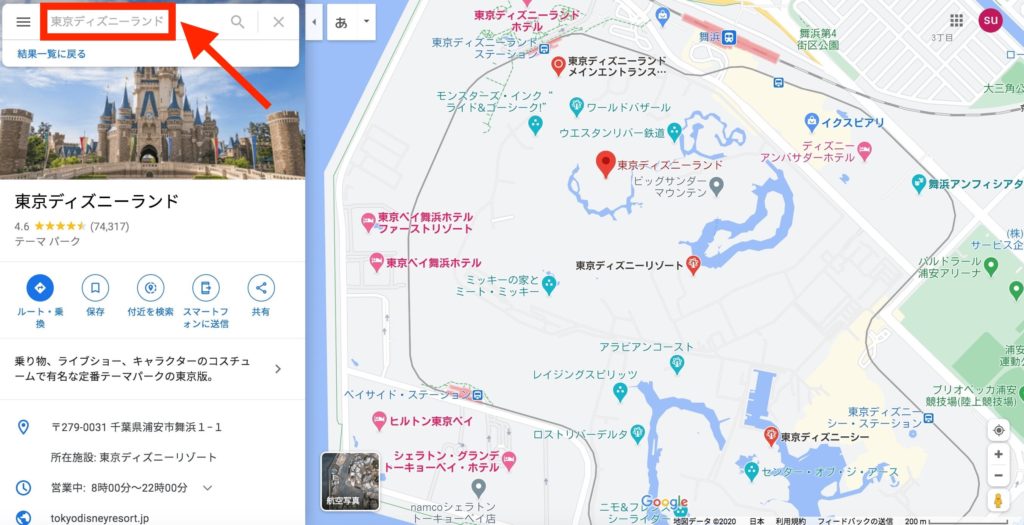Viewport: 1024px width, 525px height.
Task: Click the ワールドバザール marker
Action: [x=576, y=106]
